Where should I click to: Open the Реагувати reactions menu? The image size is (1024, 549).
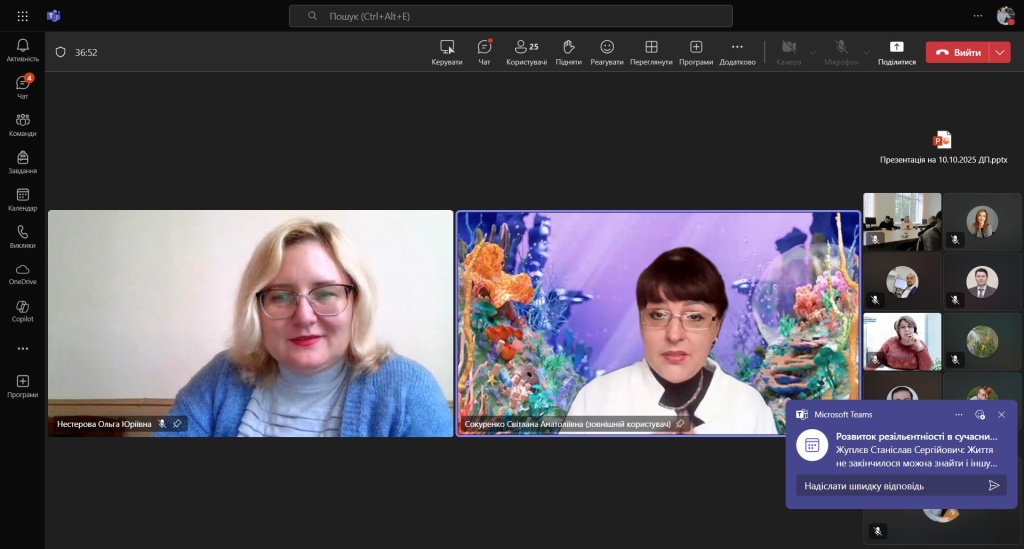click(x=606, y=52)
